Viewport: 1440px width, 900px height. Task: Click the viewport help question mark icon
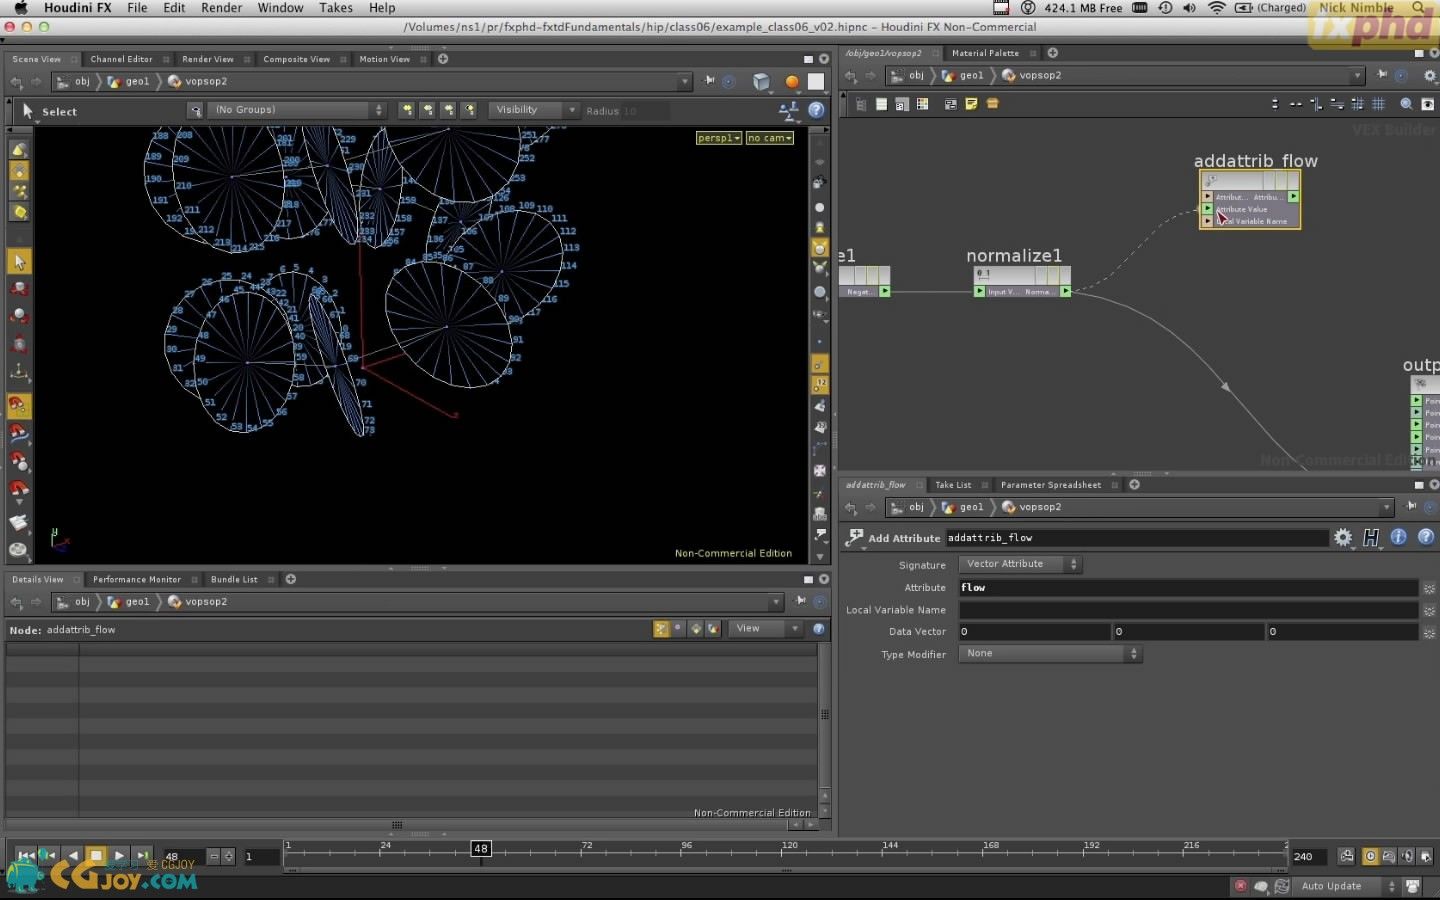click(x=816, y=111)
